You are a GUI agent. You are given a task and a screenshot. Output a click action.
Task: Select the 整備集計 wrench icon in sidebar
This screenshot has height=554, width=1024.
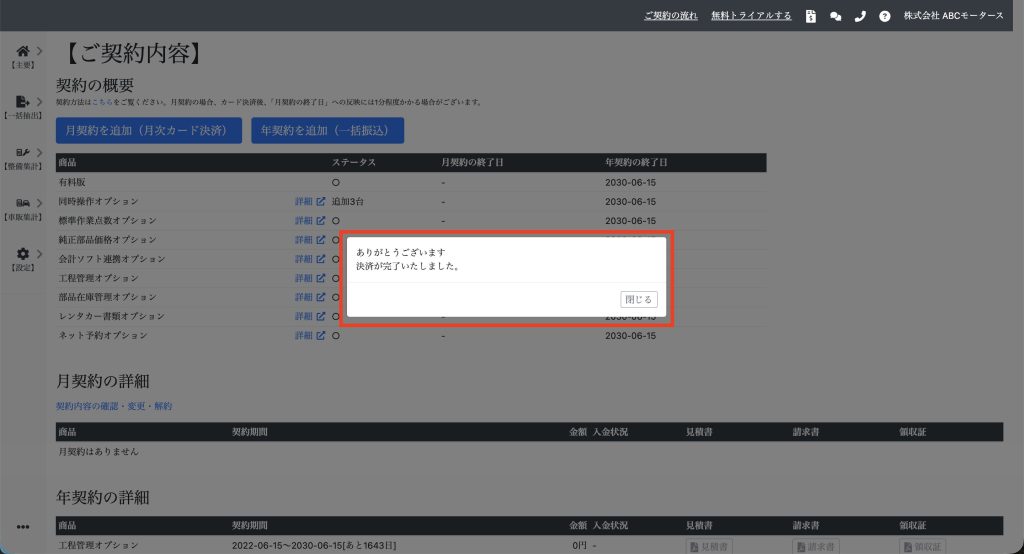coord(23,153)
